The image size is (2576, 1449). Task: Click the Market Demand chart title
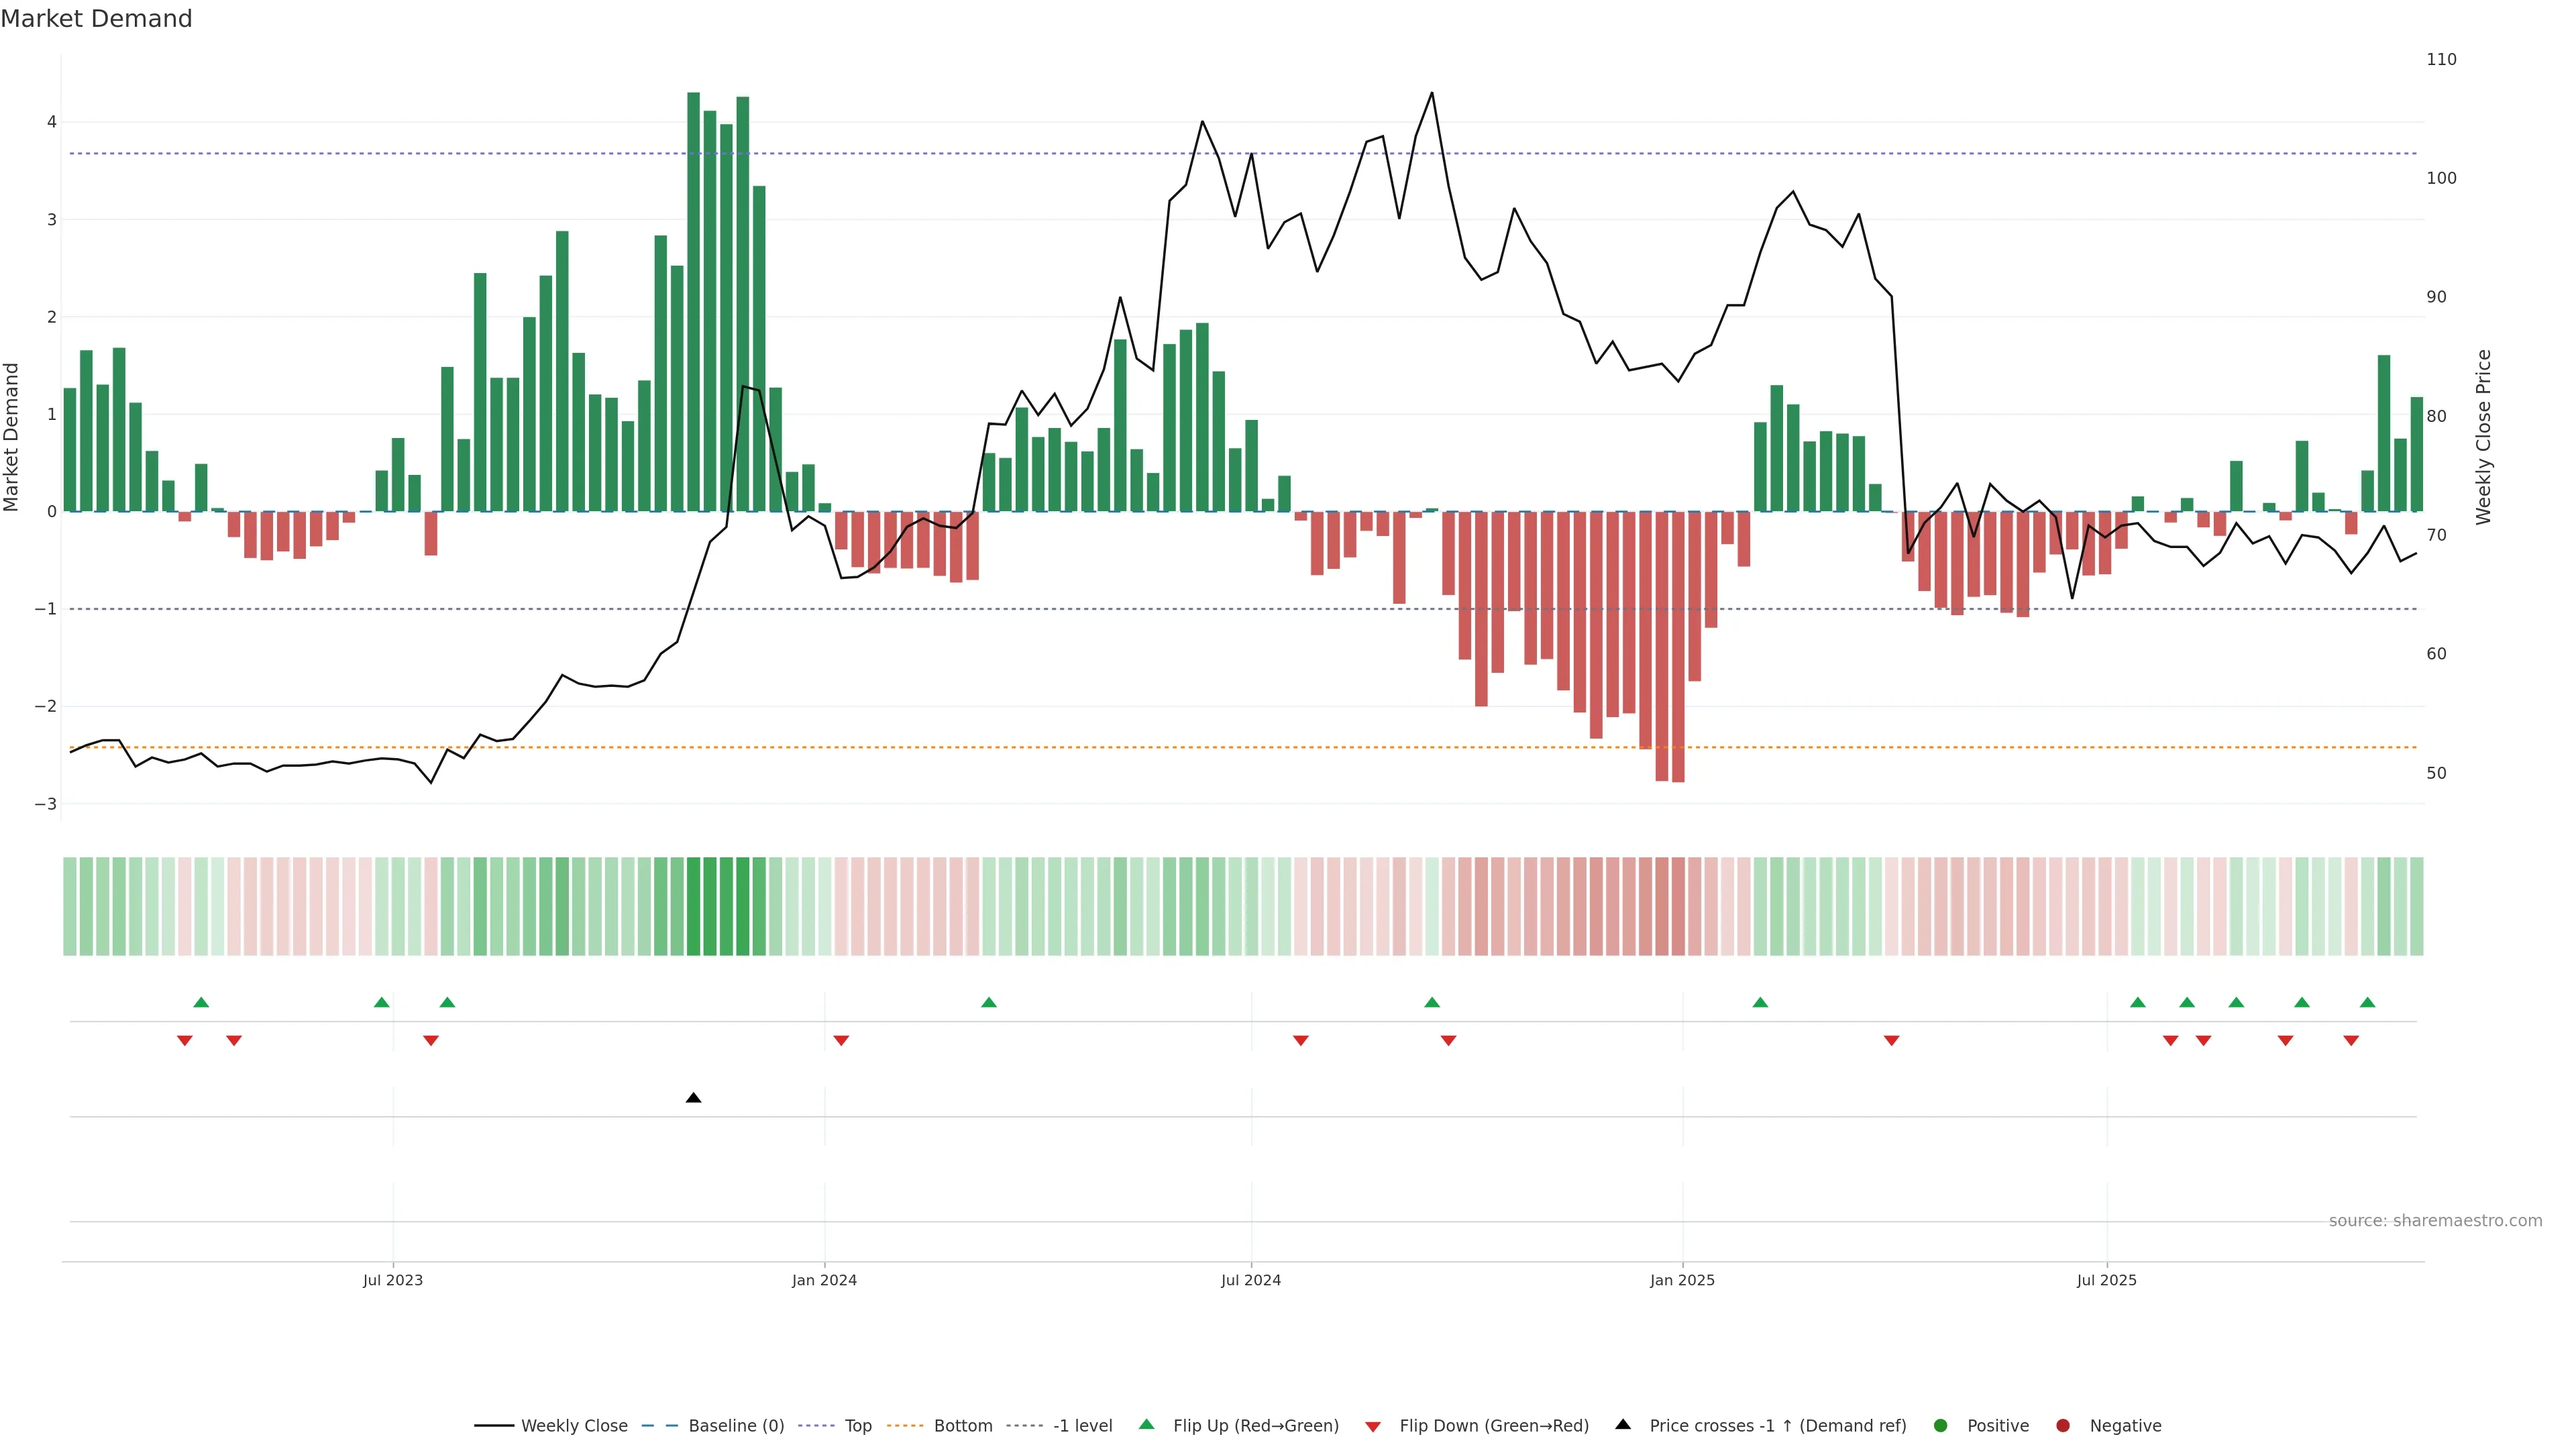click(96, 19)
